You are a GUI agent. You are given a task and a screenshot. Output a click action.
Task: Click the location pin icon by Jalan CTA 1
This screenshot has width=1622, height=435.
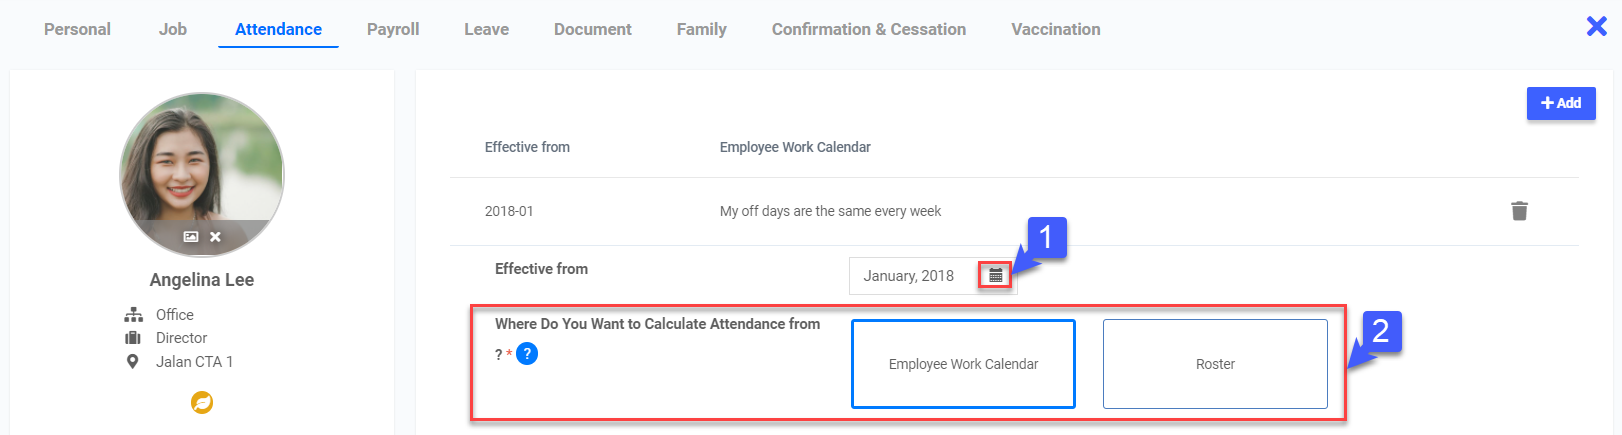[x=133, y=362]
